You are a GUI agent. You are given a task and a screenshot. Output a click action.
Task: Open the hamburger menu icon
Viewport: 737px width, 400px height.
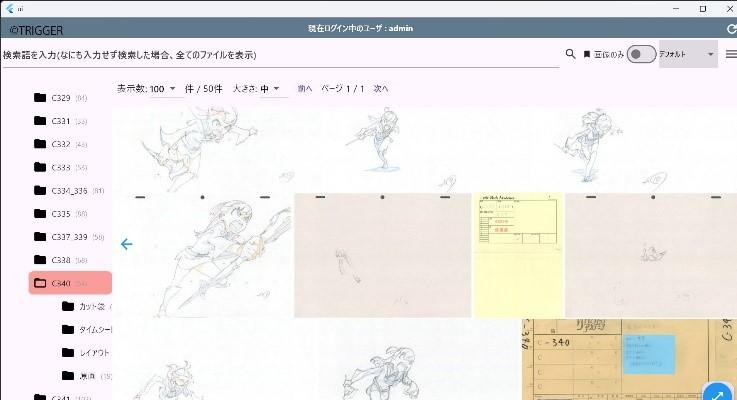tap(729, 54)
